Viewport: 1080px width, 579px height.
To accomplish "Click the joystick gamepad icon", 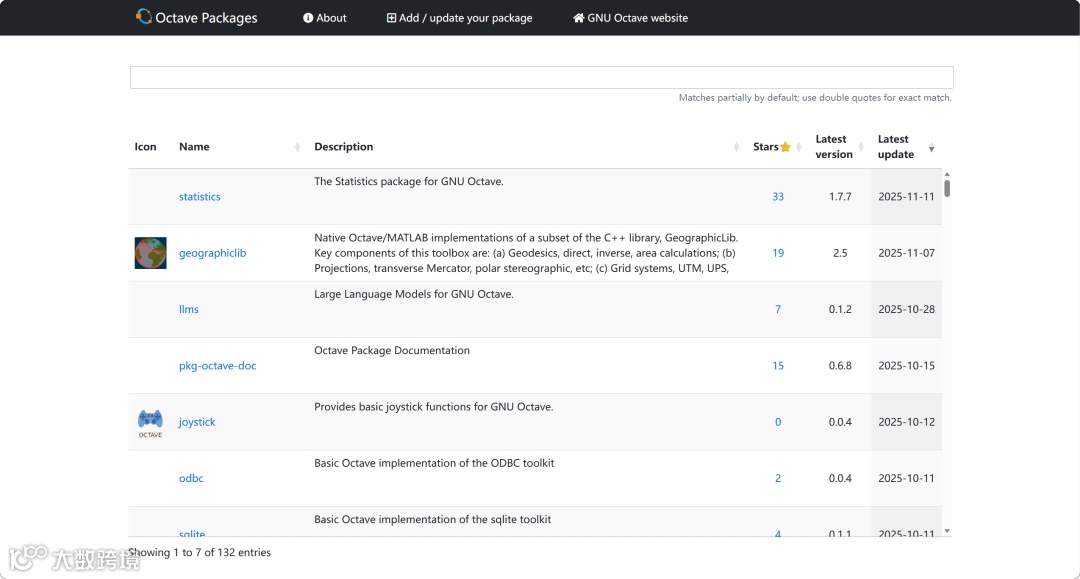I will pos(150,420).
